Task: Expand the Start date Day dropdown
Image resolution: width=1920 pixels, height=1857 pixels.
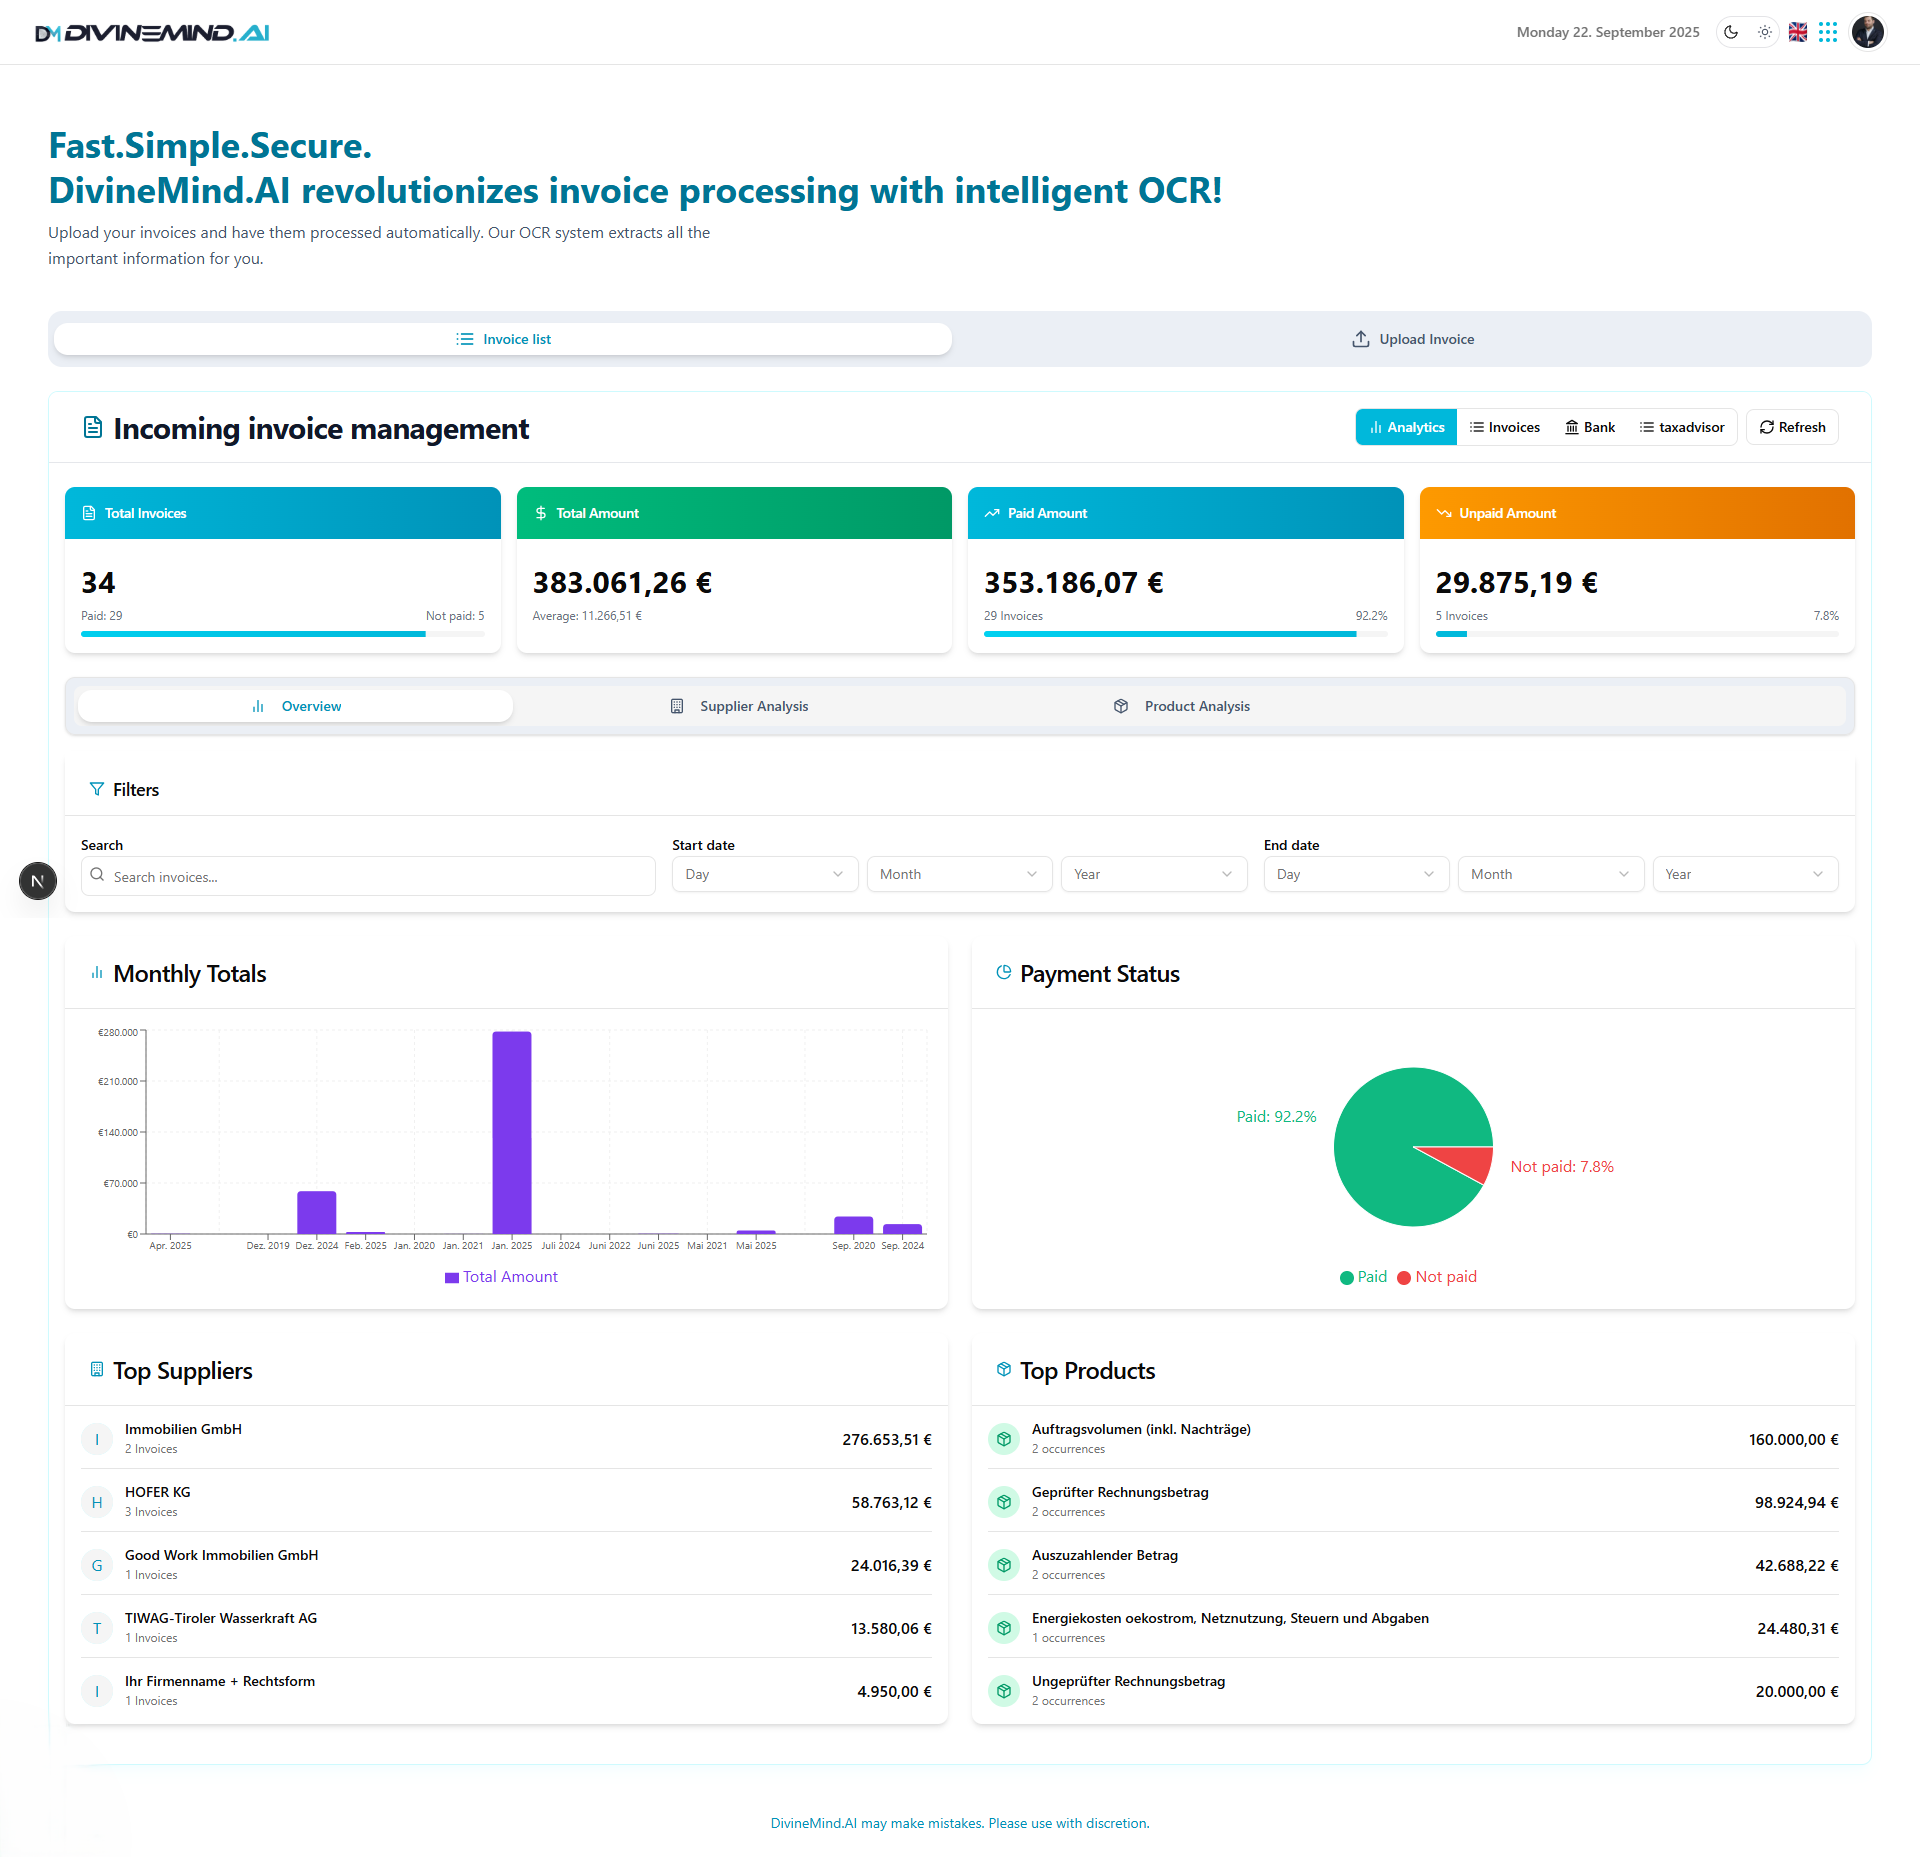Action: [x=764, y=874]
